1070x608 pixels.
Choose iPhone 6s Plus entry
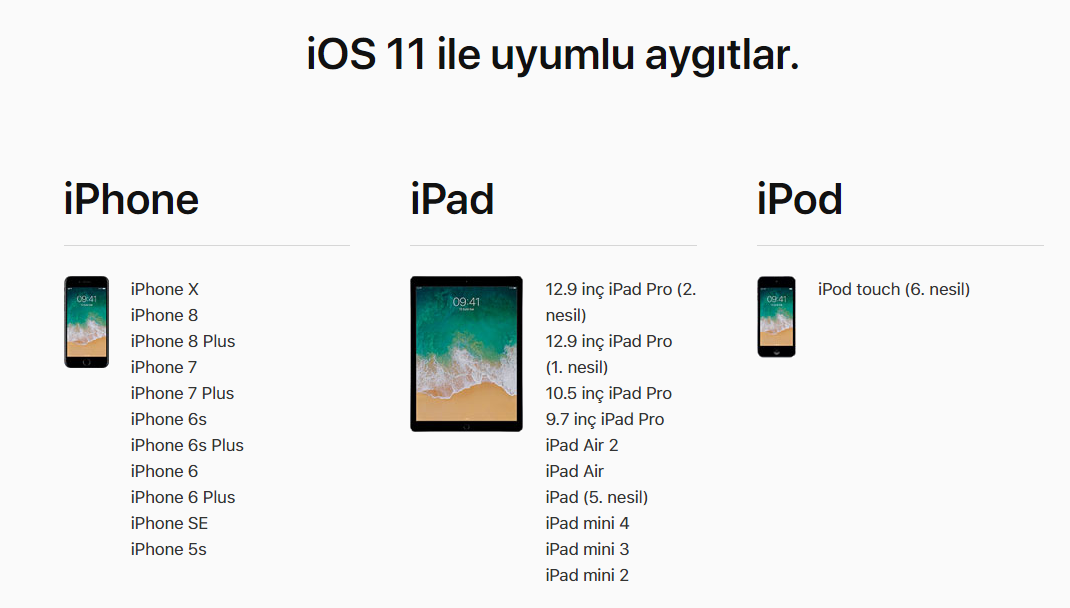click(187, 445)
